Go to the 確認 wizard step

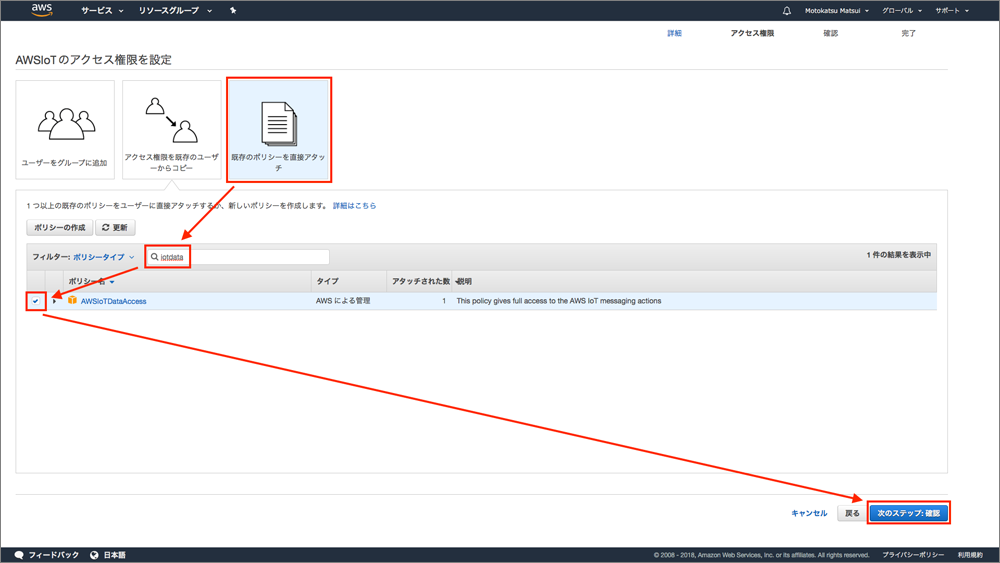coord(830,33)
